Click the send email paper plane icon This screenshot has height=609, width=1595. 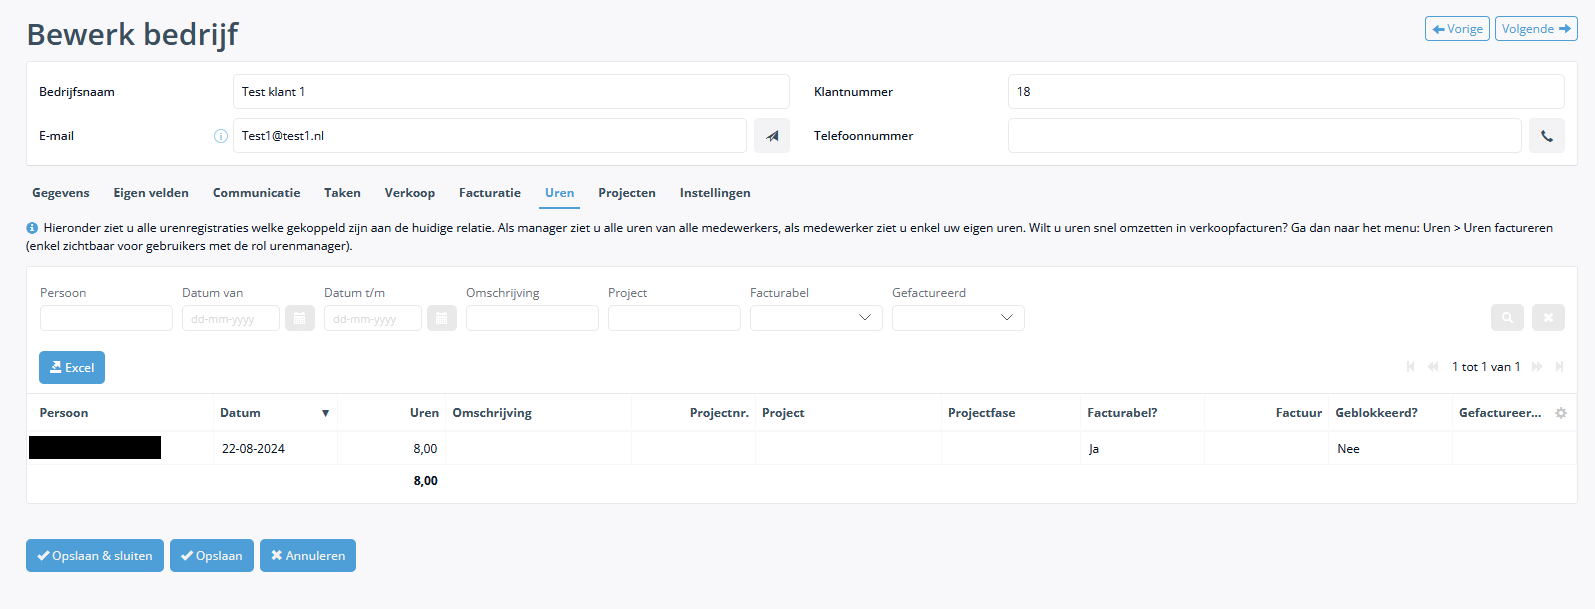coord(771,136)
